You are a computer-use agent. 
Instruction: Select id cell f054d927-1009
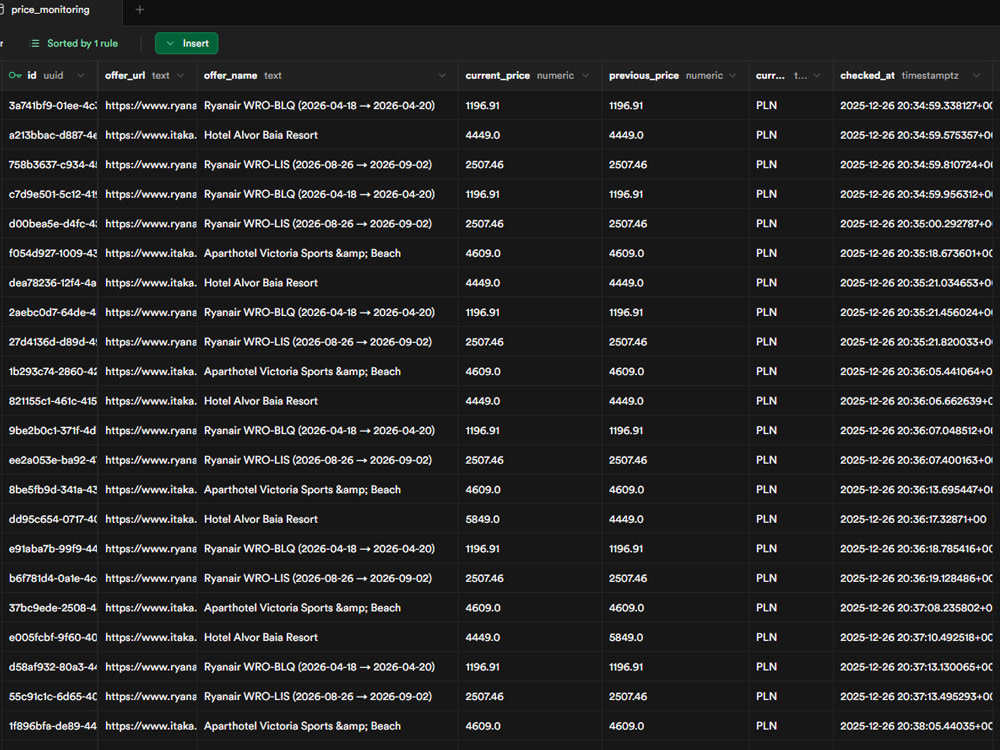[49, 253]
